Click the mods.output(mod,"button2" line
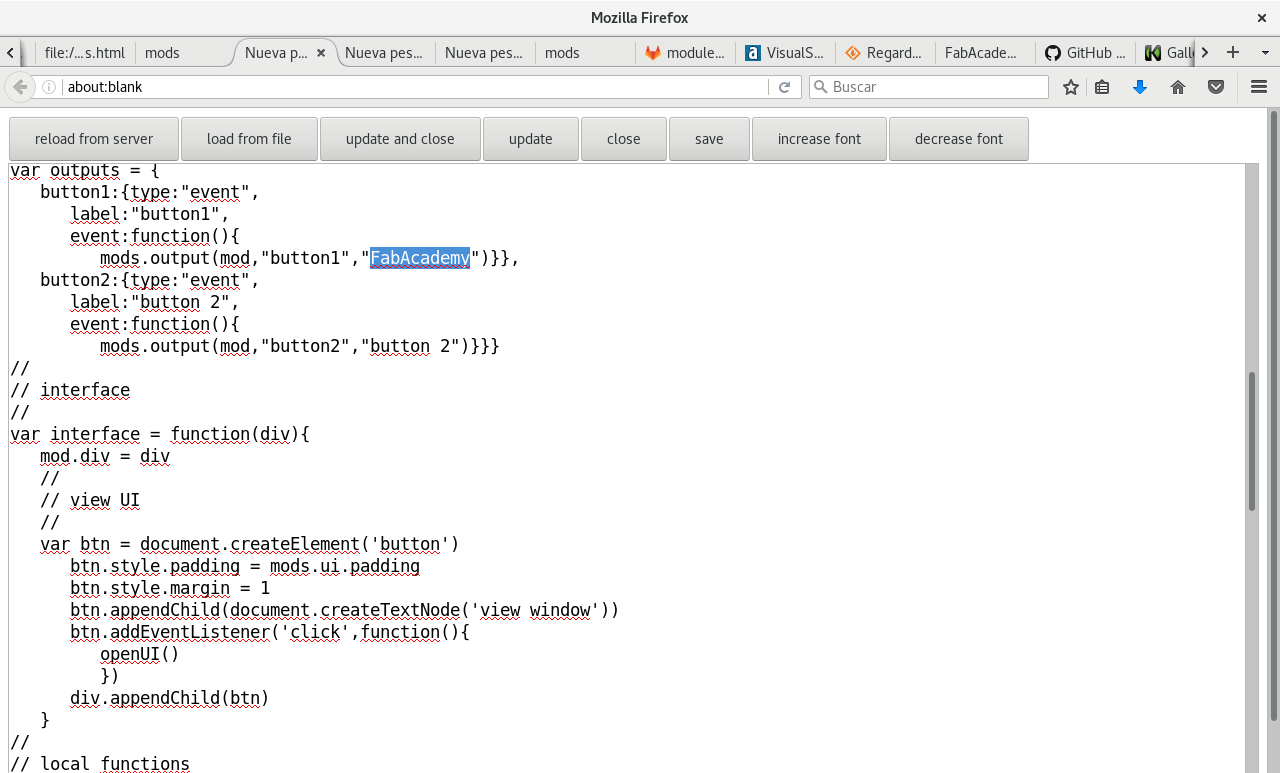 (x=300, y=346)
